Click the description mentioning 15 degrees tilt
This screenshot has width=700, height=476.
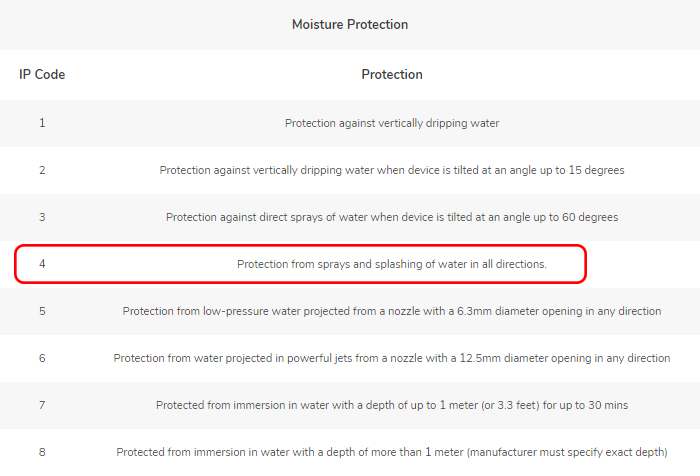(x=392, y=170)
